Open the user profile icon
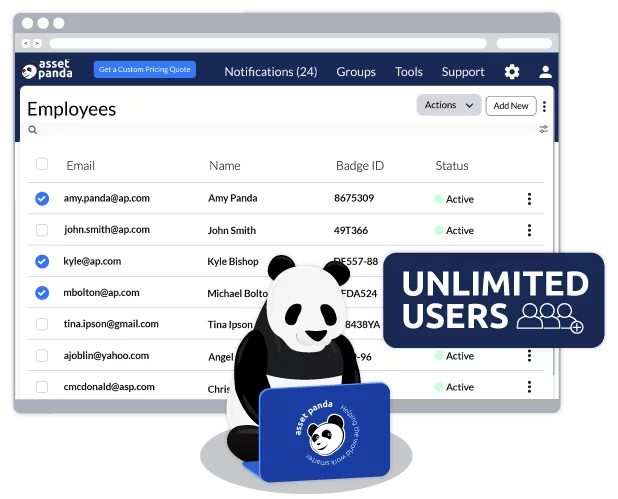 [545, 72]
